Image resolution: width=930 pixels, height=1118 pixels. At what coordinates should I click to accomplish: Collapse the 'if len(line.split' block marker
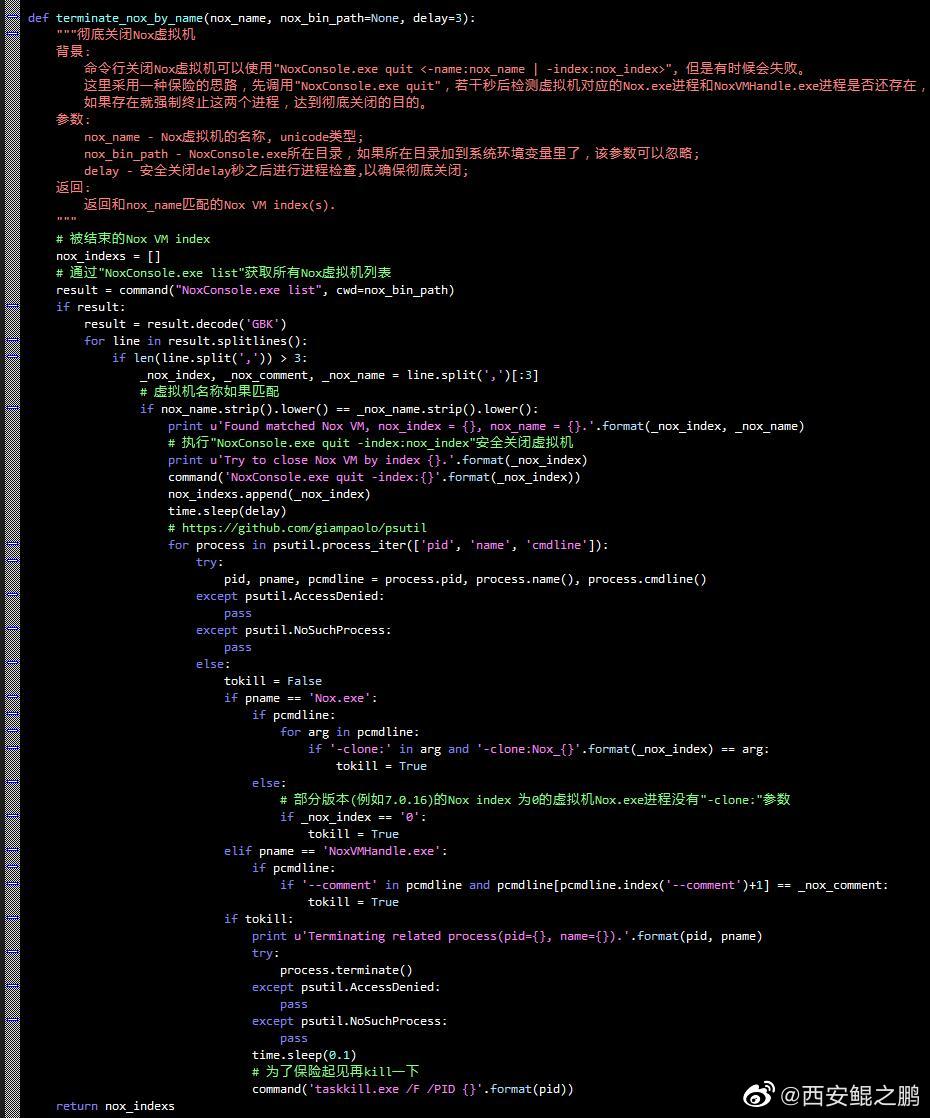(12, 358)
